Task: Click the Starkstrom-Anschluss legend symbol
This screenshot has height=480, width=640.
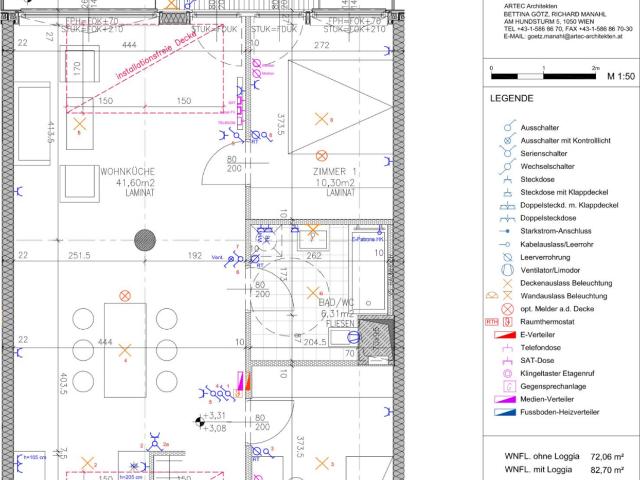Action: pos(505,231)
